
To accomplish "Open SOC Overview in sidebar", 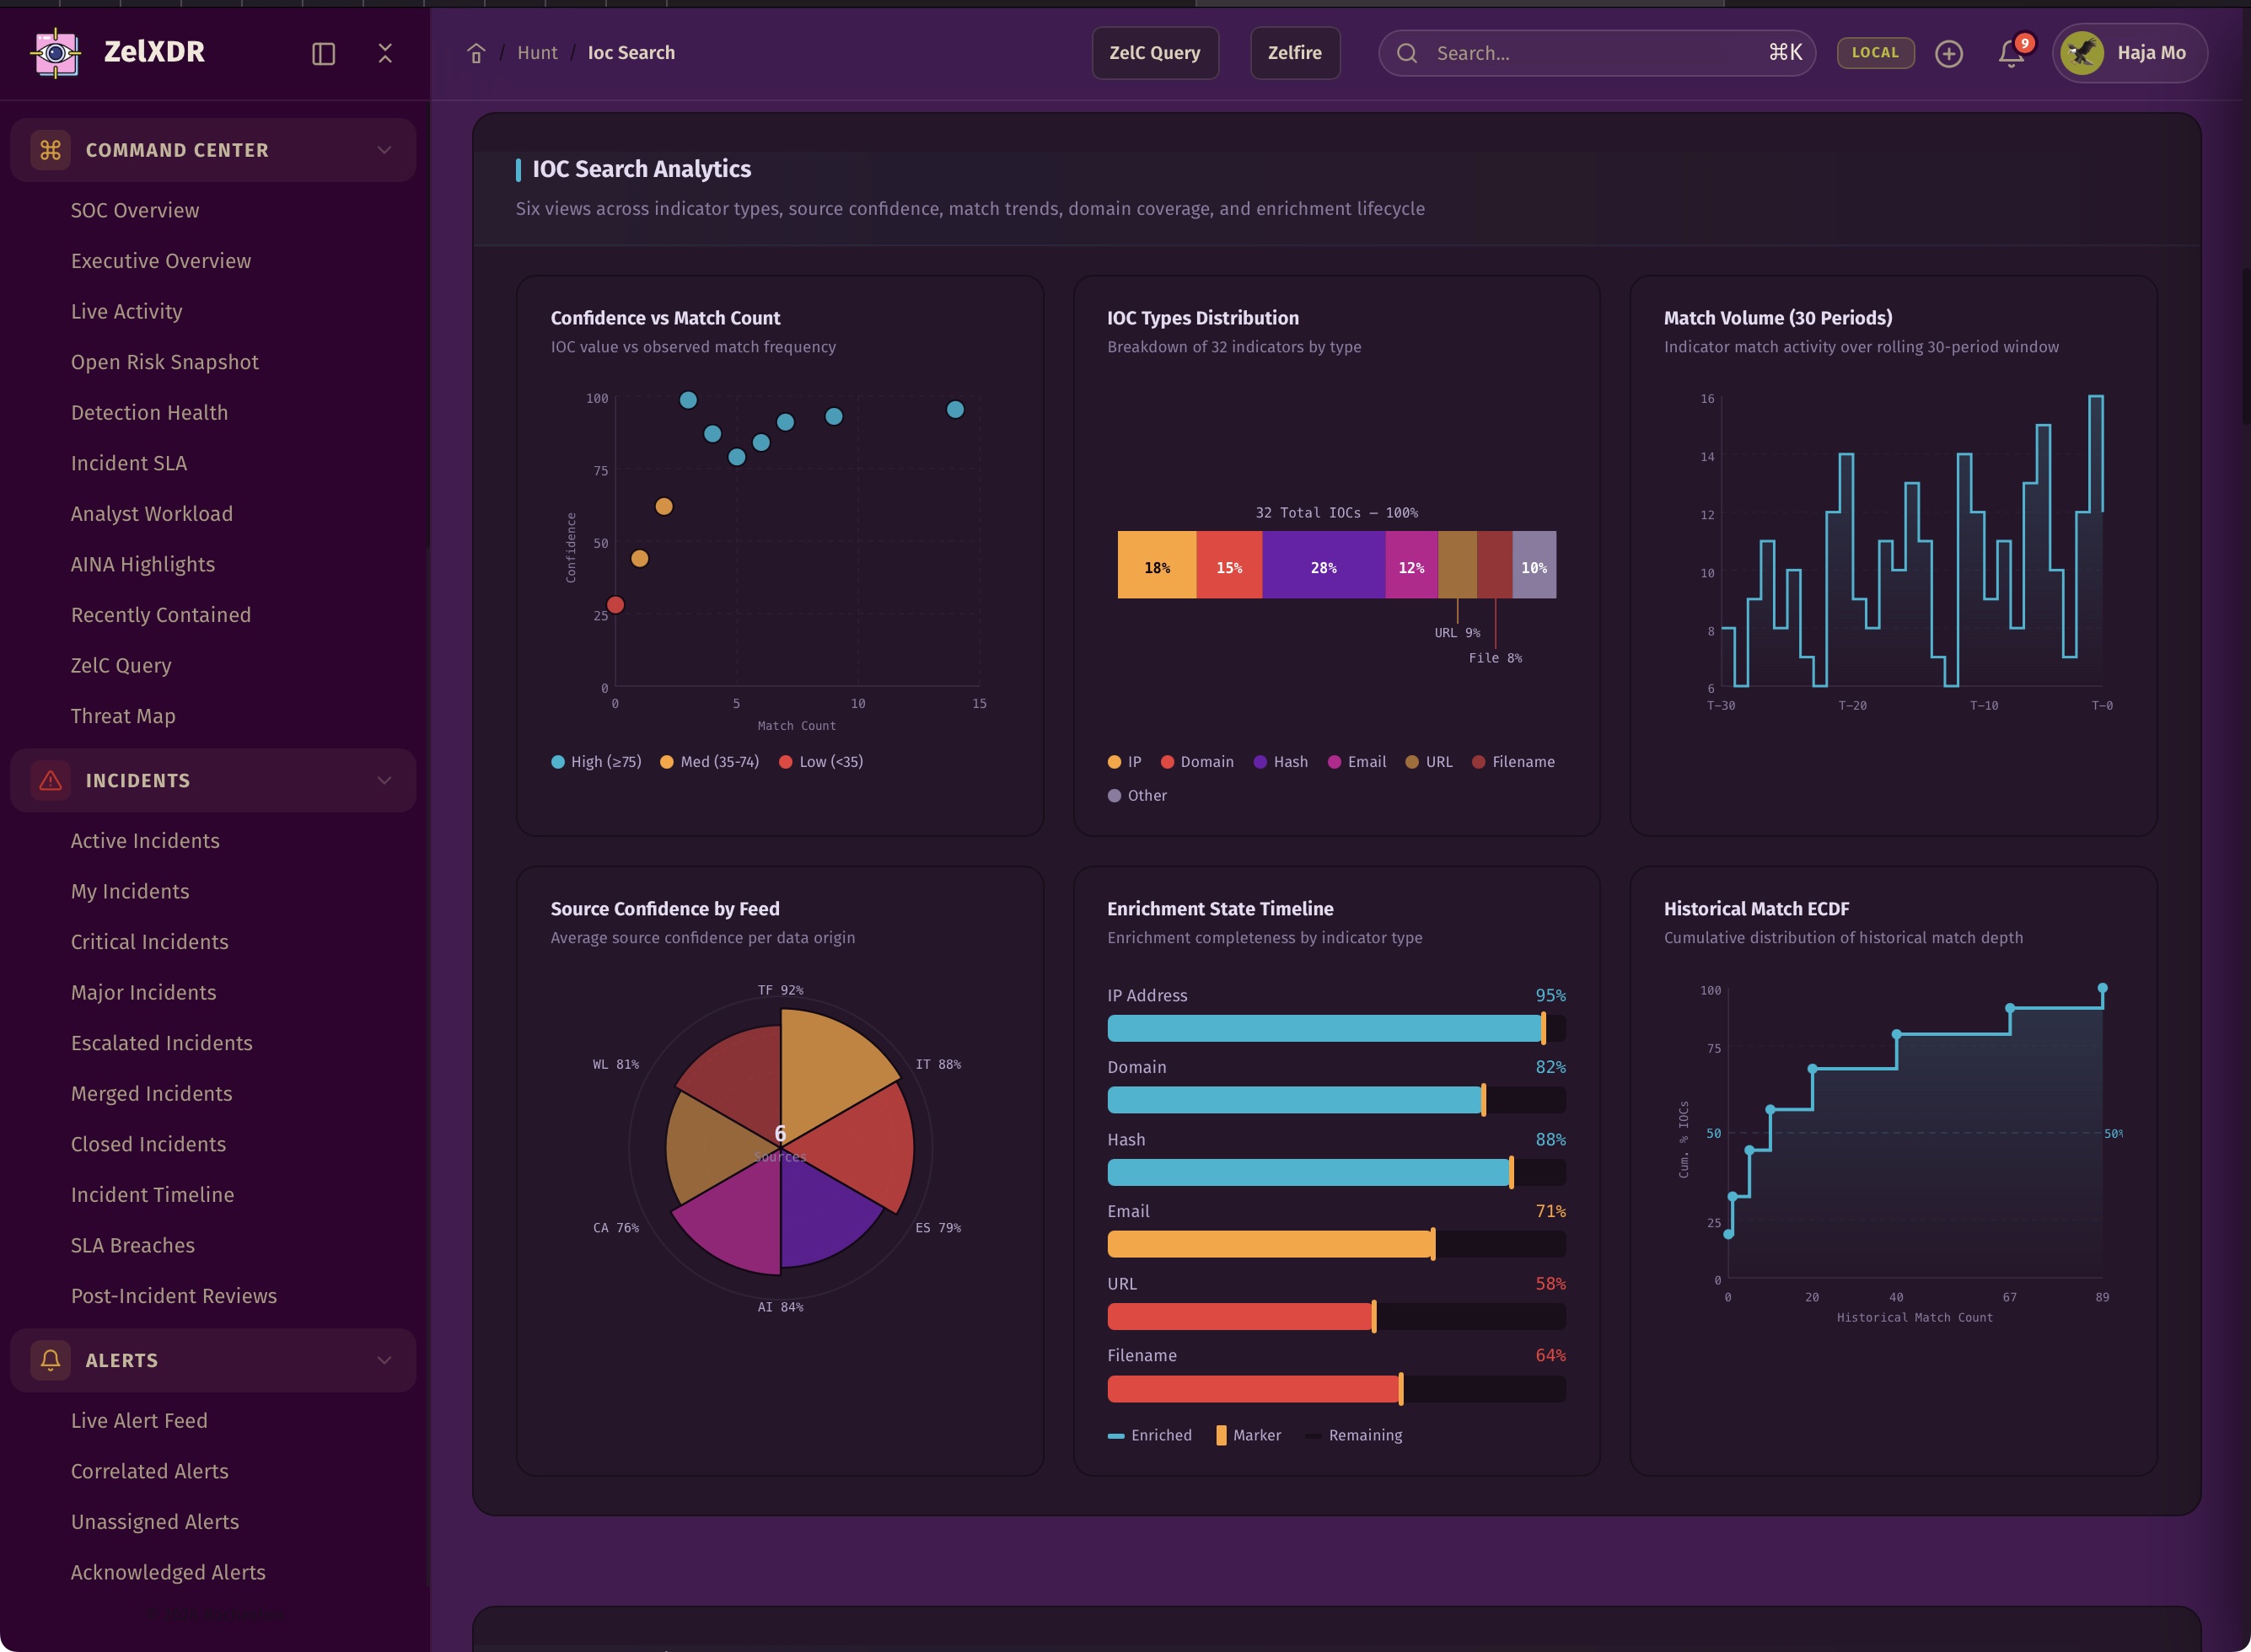I will pyautogui.click(x=135, y=210).
